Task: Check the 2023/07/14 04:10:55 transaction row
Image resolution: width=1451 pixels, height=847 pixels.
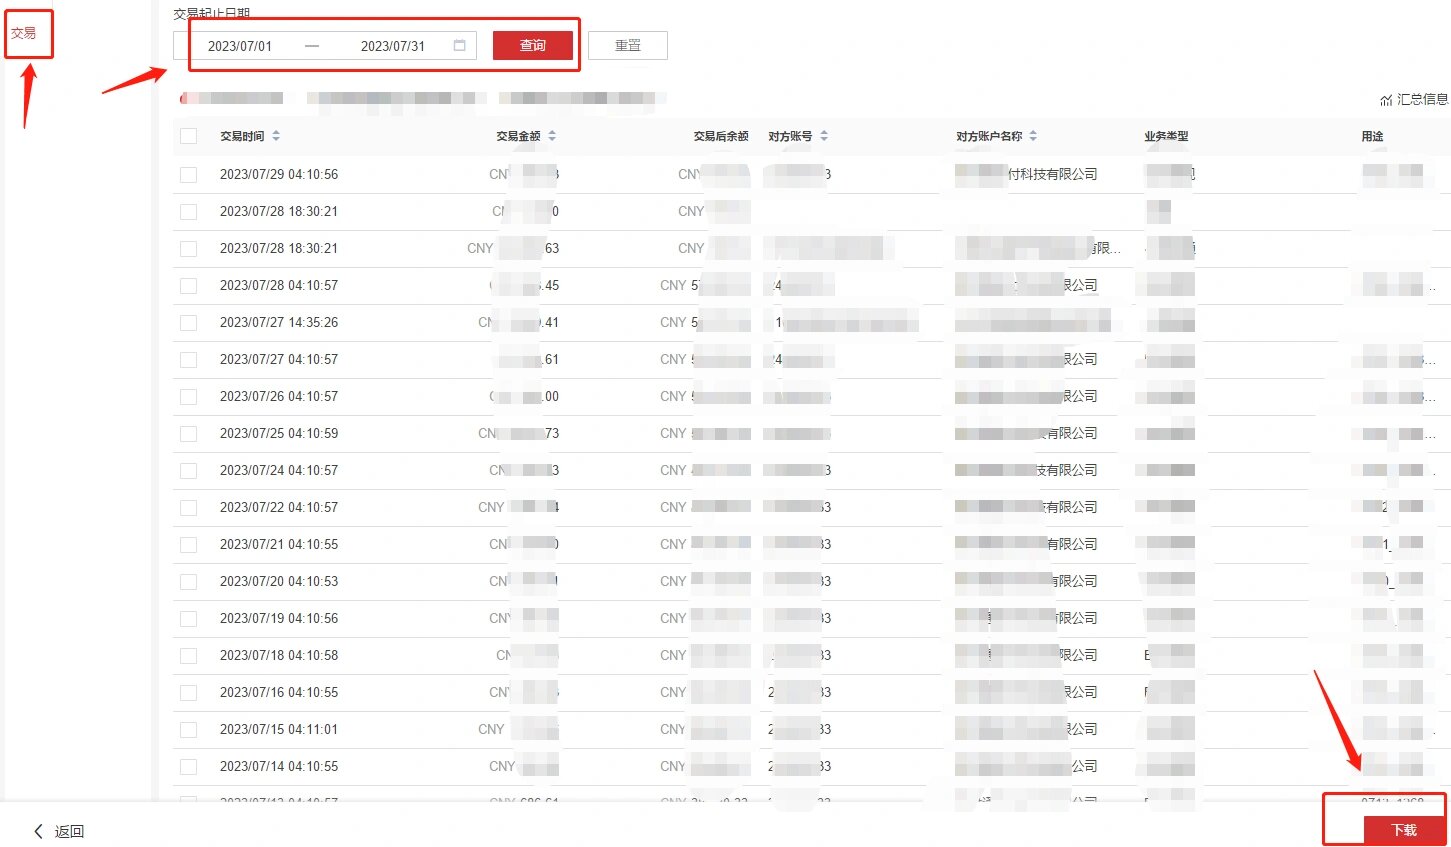Action: pos(188,766)
